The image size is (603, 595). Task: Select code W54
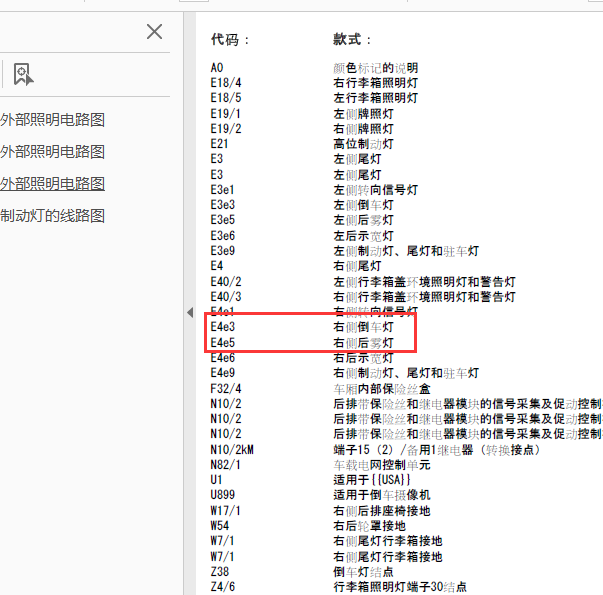click(220, 526)
